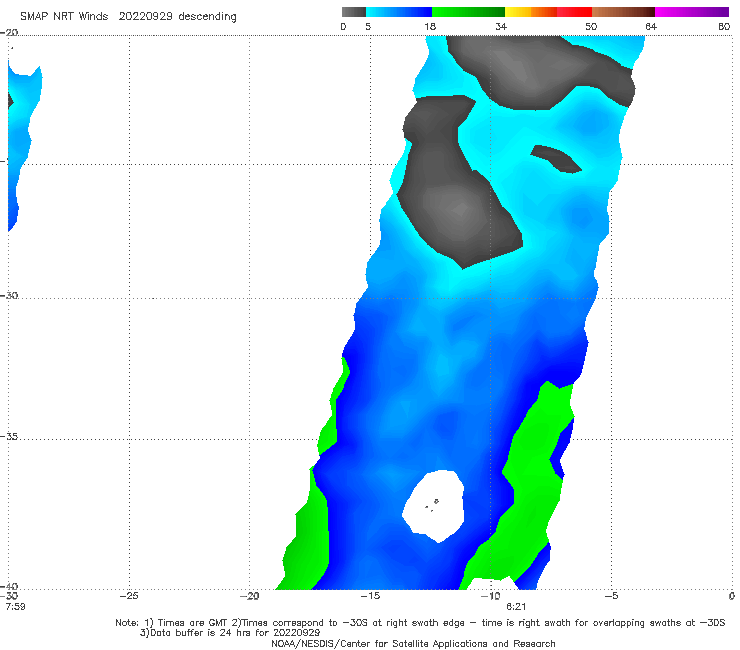Viewport: 740px width, 650px height.
Task: Click the small gray lens-shaped patch
Action: coord(555,159)
